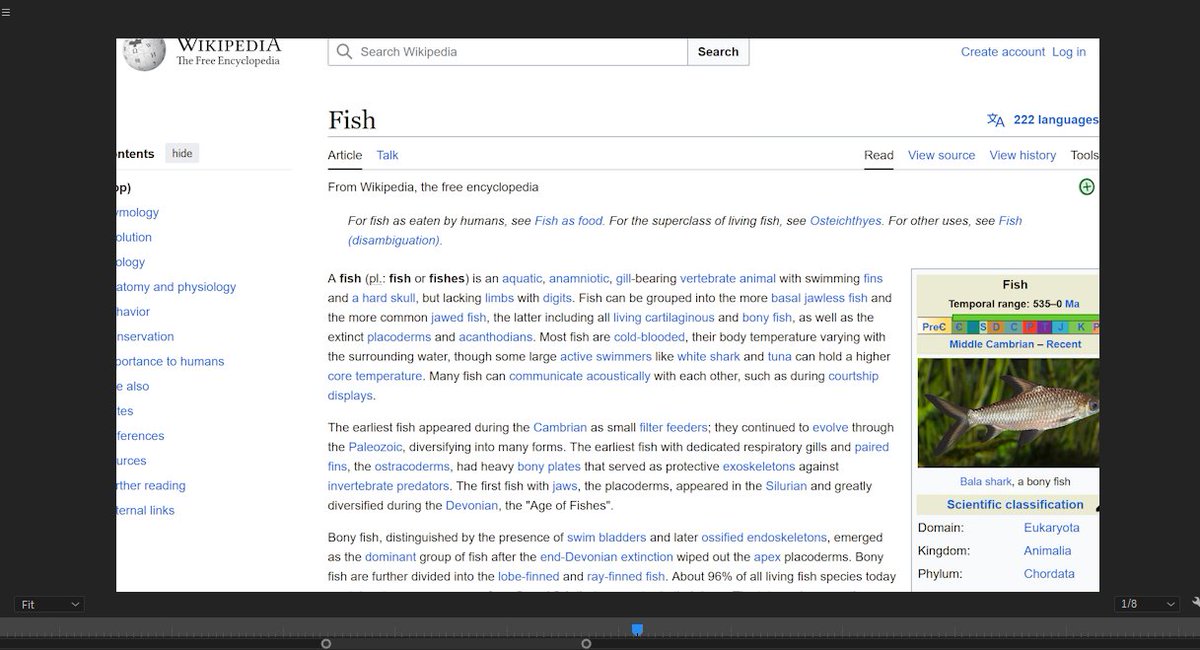Click the blue marker on the bottom ruler
This screenshot has width=1200, height=650.
[637, 629]
